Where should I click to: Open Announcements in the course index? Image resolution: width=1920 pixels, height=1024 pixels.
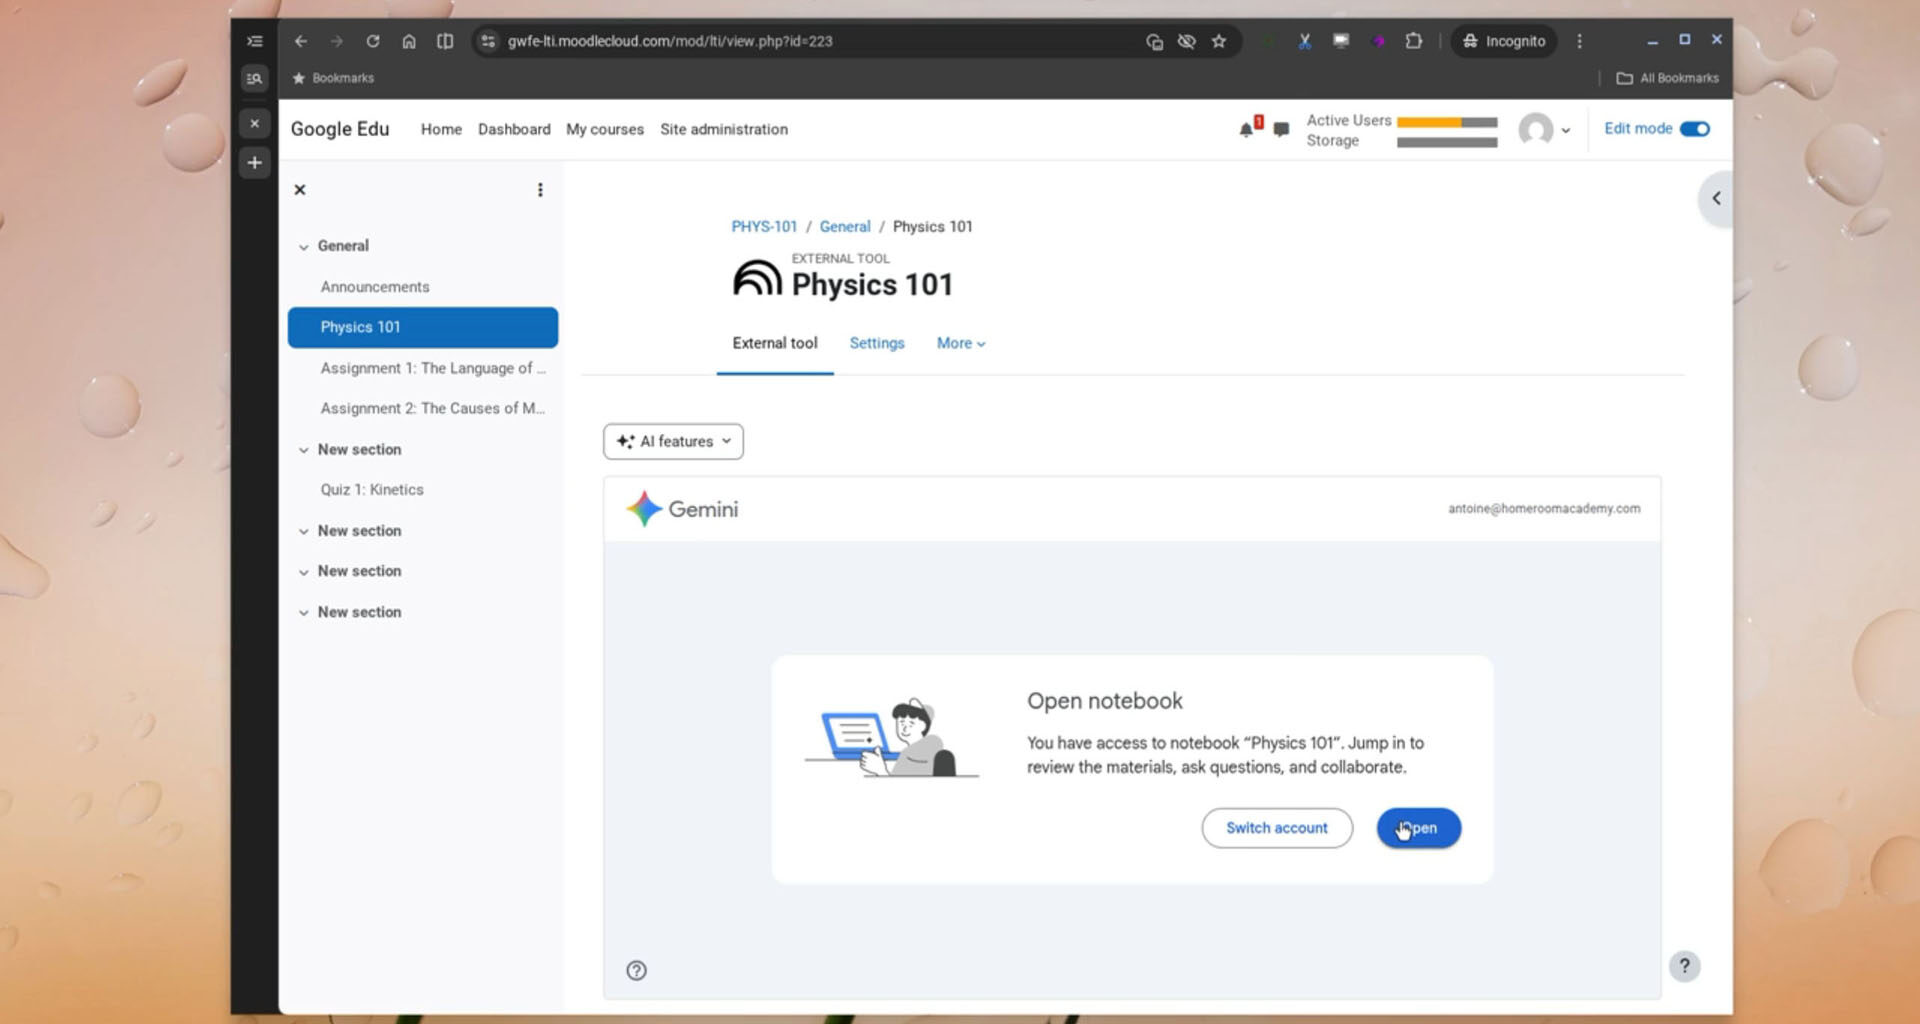(375, 286)
